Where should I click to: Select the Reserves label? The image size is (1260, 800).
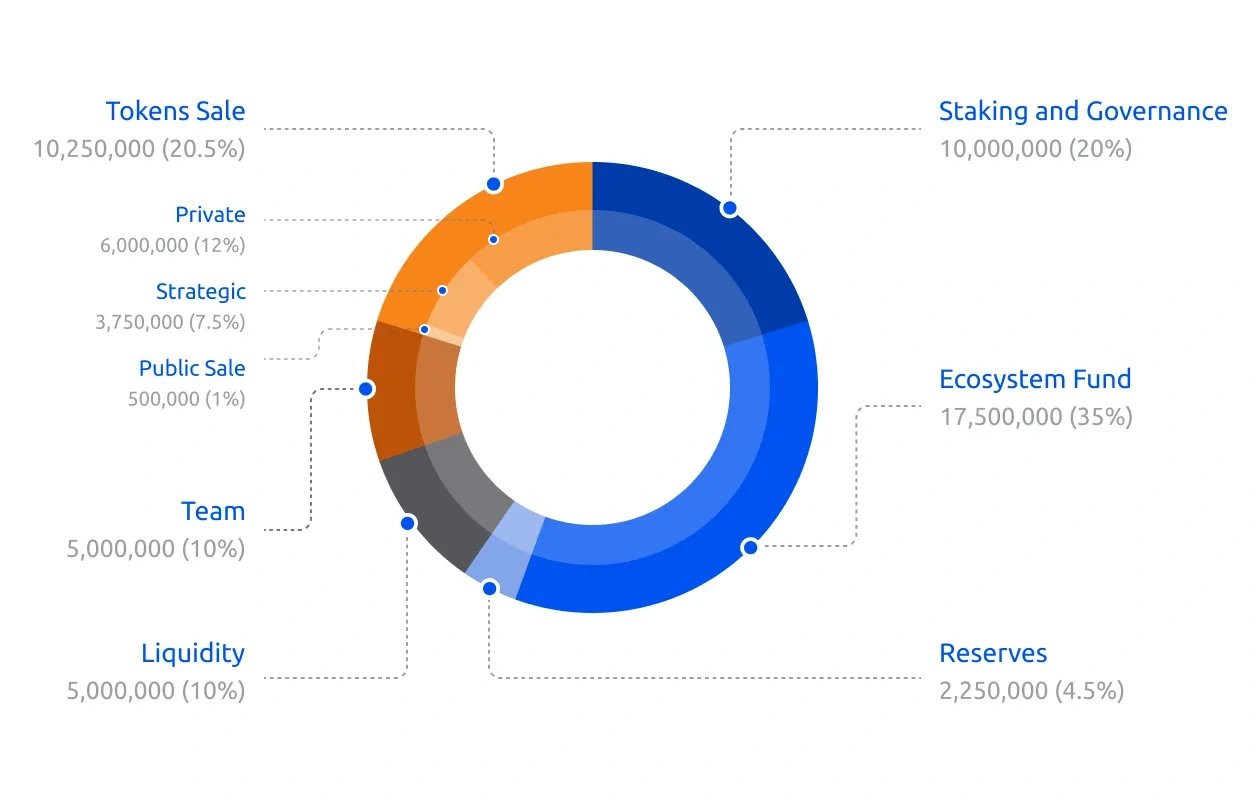[993, 653]
